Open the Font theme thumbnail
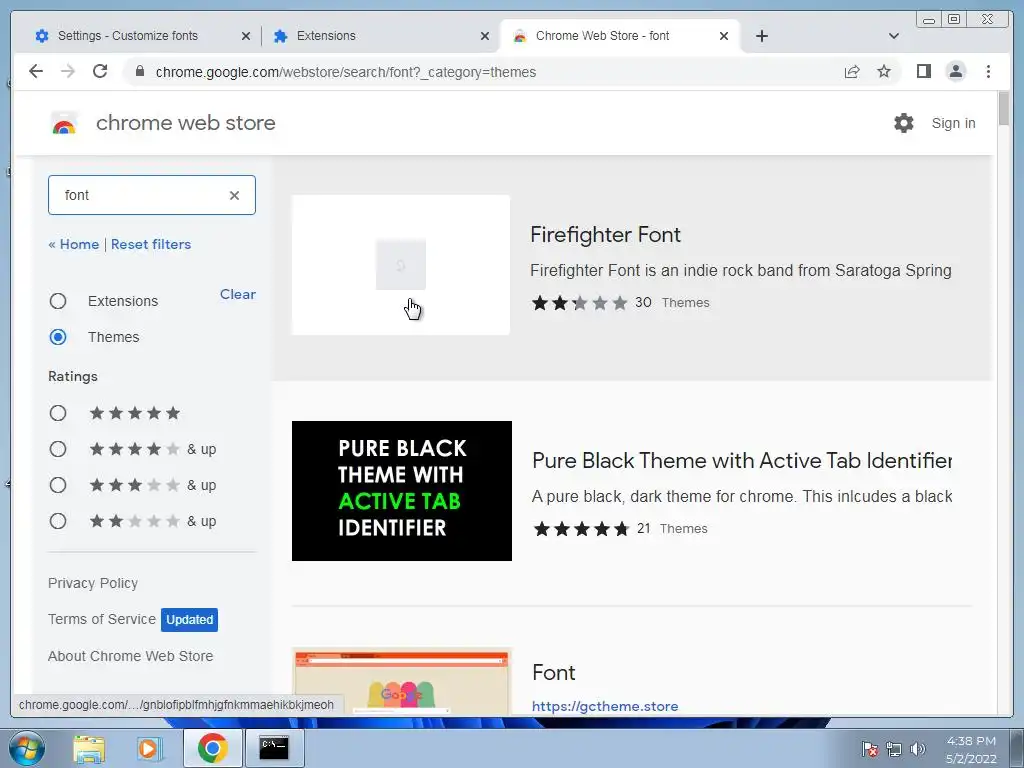Image resolution: width=1024 pixels, height=768 pixels. tap(402, 681)
